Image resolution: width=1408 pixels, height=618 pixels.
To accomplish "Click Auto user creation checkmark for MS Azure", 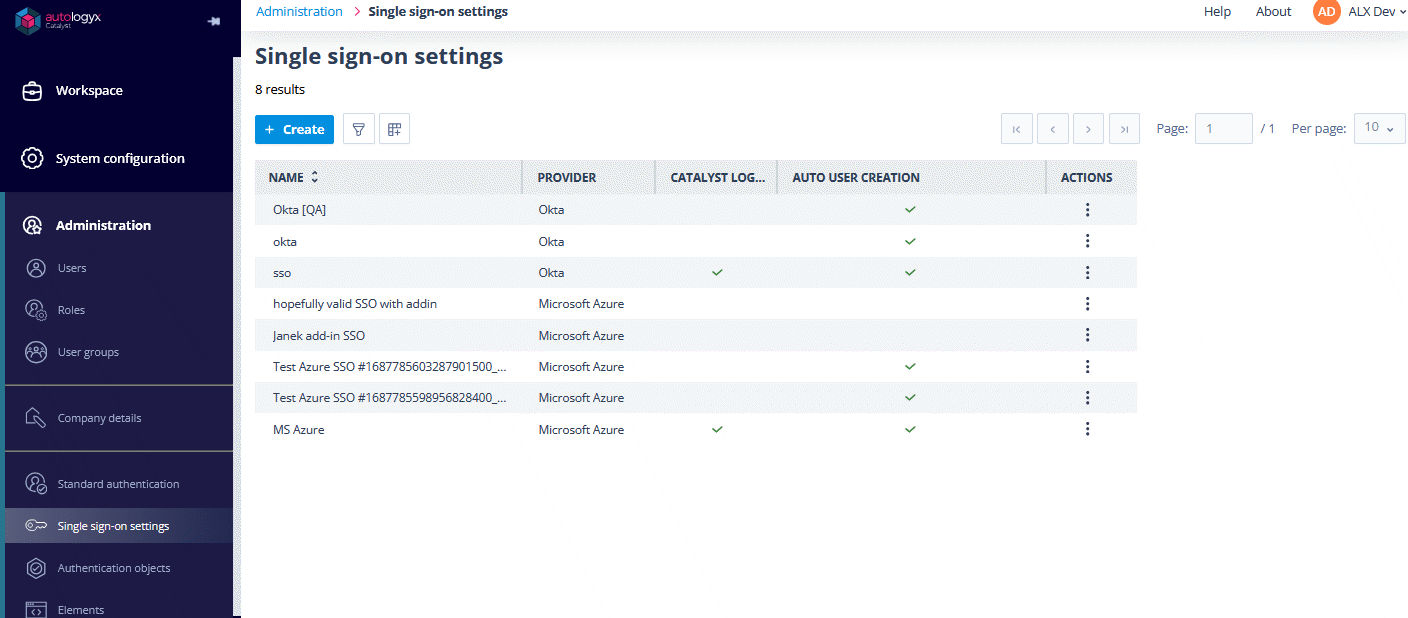I will (x=910, y=429).
